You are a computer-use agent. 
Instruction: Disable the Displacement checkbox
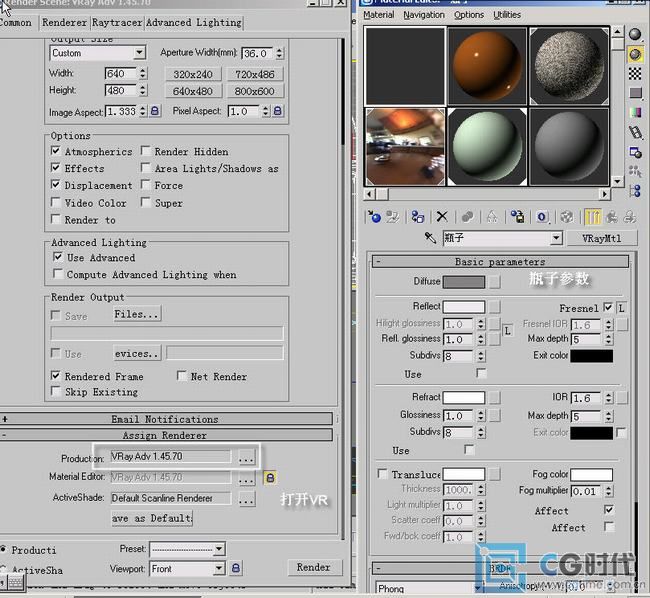[55, 184]
